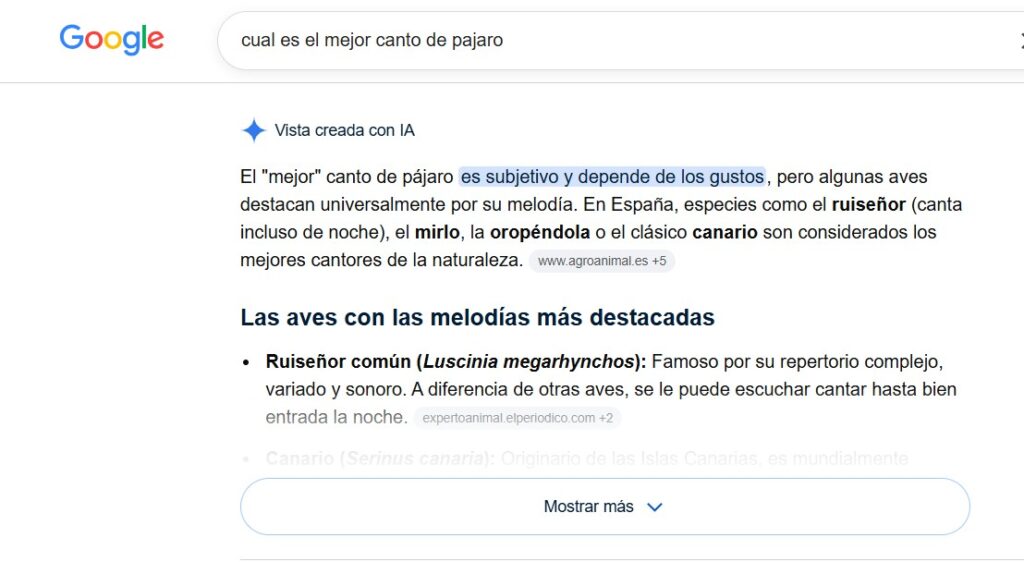Click the bold word 'ruiseñor' in the first paragraph
1024x562 pixels.
[x=869, y=205]
